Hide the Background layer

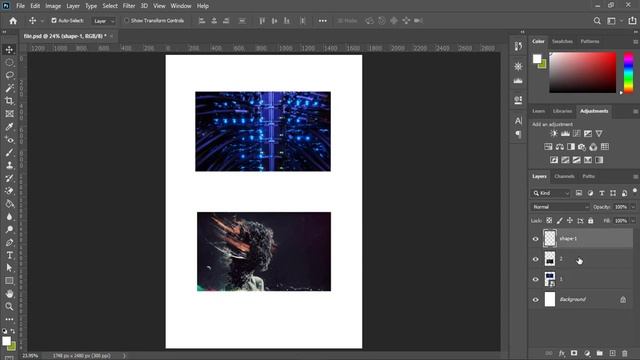536,300
